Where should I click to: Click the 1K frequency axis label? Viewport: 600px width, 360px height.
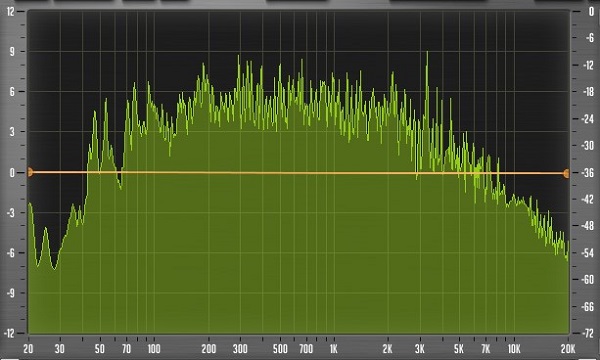click(x=333, y=349)
